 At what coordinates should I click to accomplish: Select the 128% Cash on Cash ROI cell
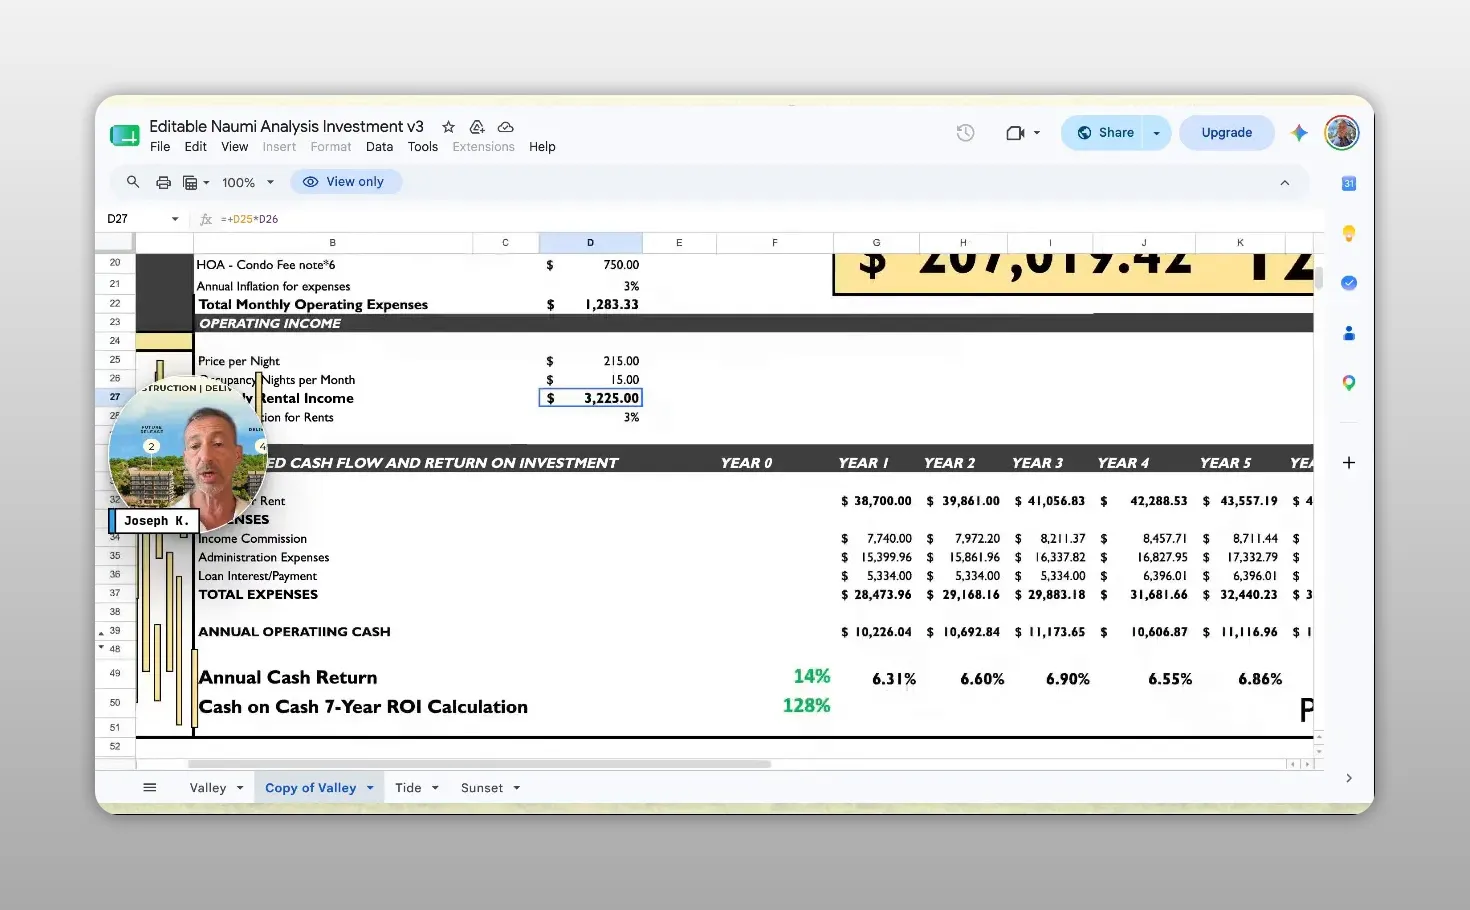tap(775, 706)
